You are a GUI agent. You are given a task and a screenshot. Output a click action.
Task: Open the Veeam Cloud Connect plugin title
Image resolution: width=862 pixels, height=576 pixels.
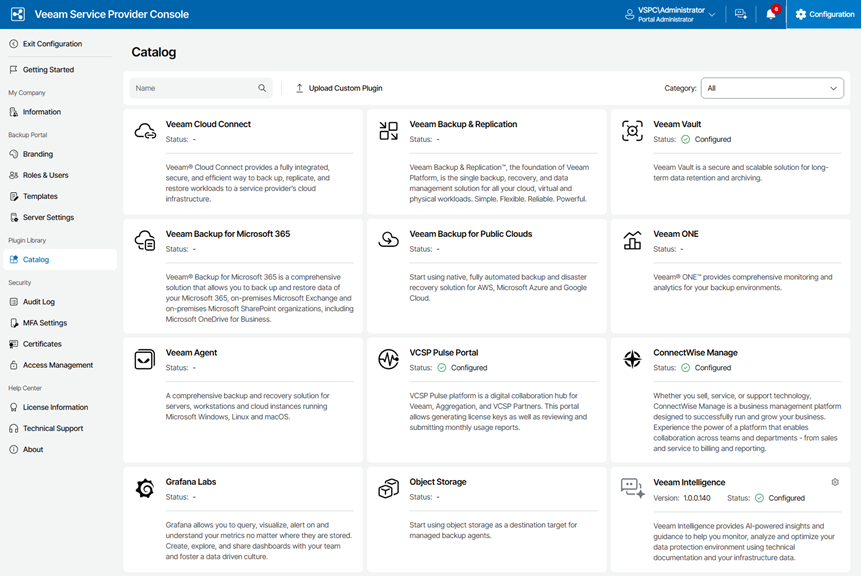[208, 124]
